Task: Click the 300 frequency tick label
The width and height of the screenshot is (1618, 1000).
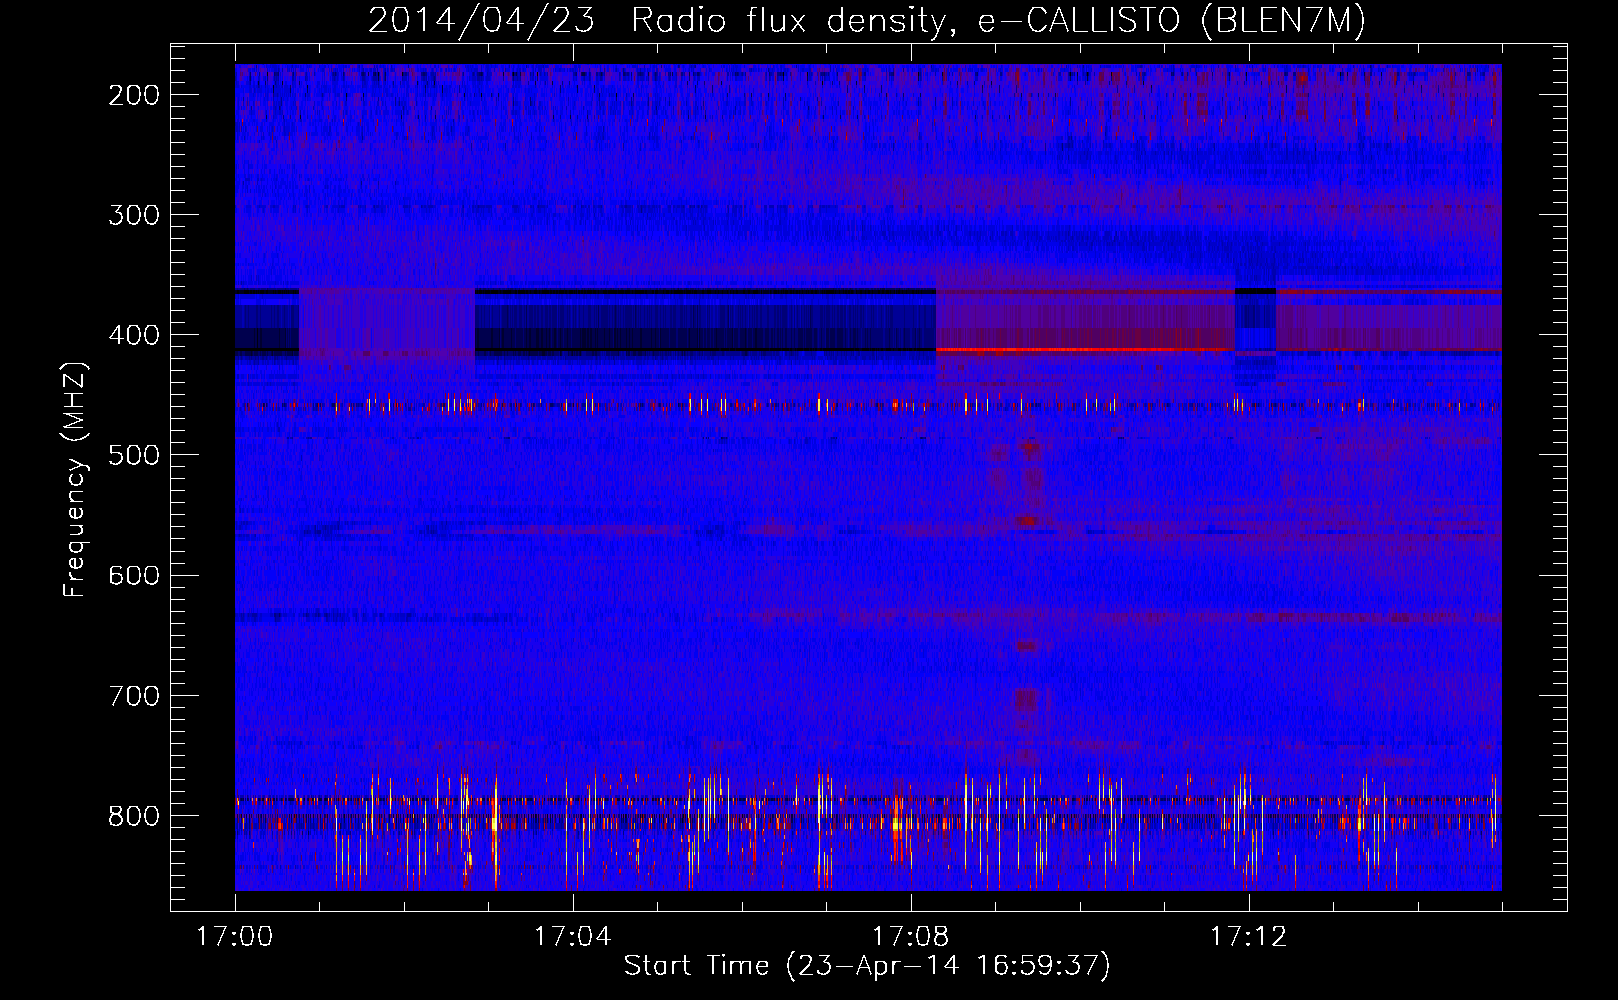Action: pos(134,215)
